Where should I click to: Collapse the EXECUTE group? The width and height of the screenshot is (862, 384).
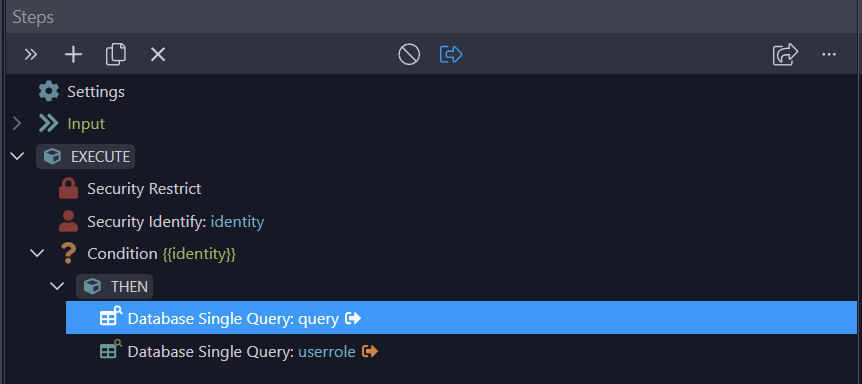18,157
